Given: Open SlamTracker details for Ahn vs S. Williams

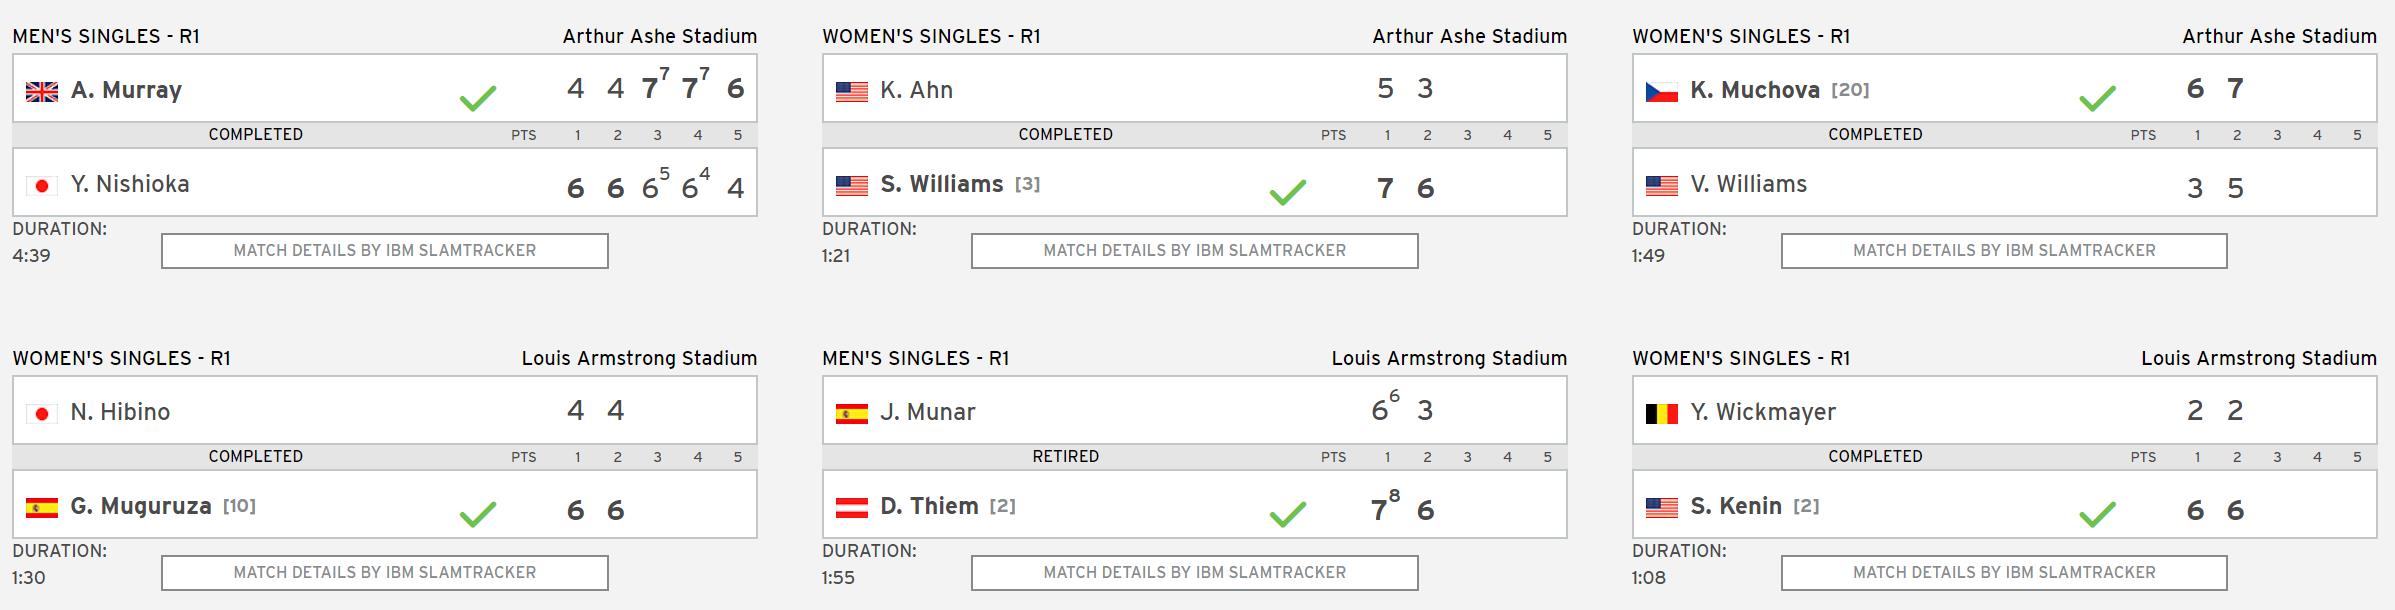Looking at the screenshot, I should (x=1194, y=251).
